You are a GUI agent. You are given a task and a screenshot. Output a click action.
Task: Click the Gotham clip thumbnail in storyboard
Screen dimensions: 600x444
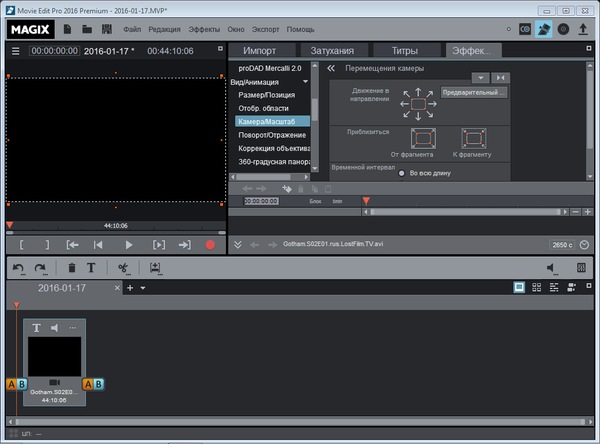55,356
